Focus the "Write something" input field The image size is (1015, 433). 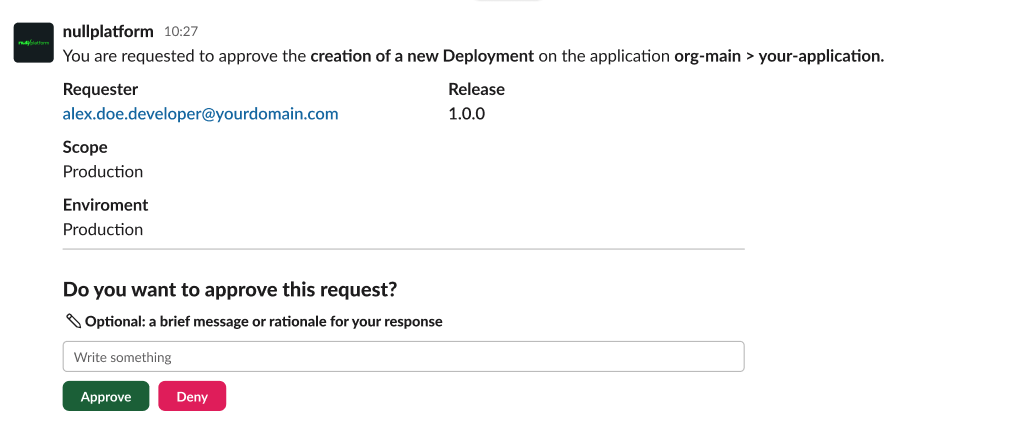(x=403, y=357)
